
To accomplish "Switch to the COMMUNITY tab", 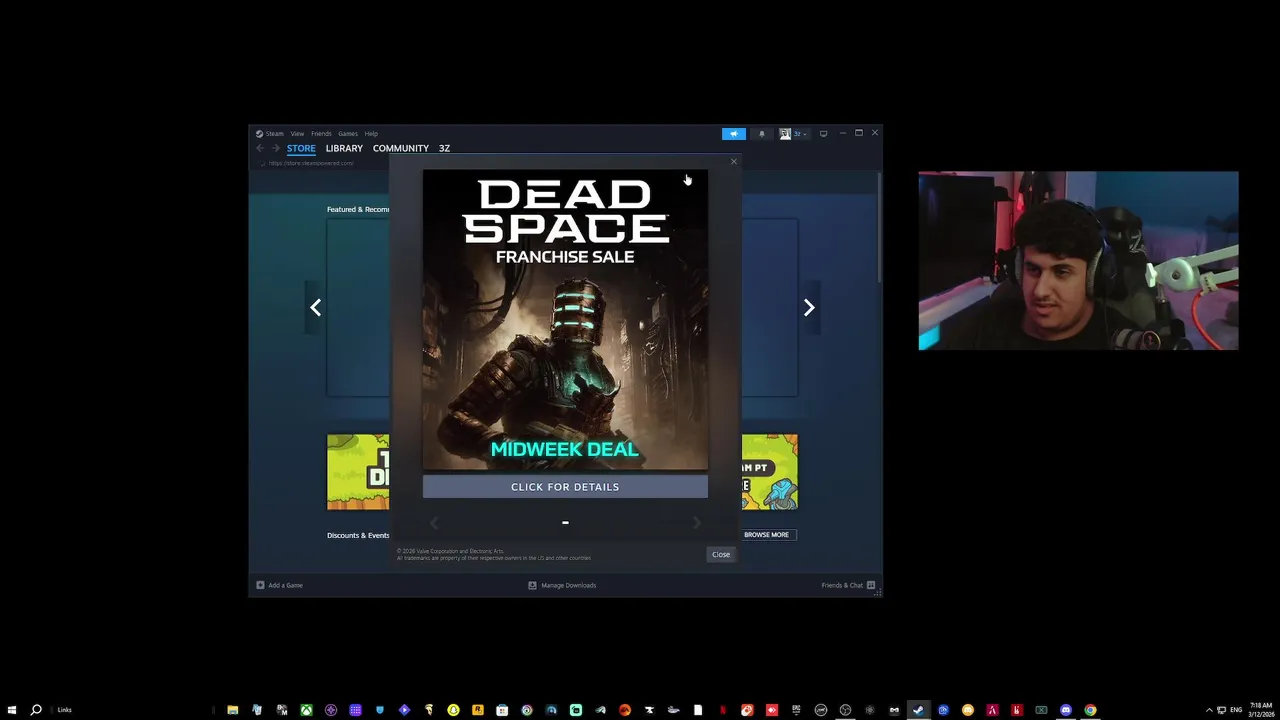I will [x=400, y=148].
